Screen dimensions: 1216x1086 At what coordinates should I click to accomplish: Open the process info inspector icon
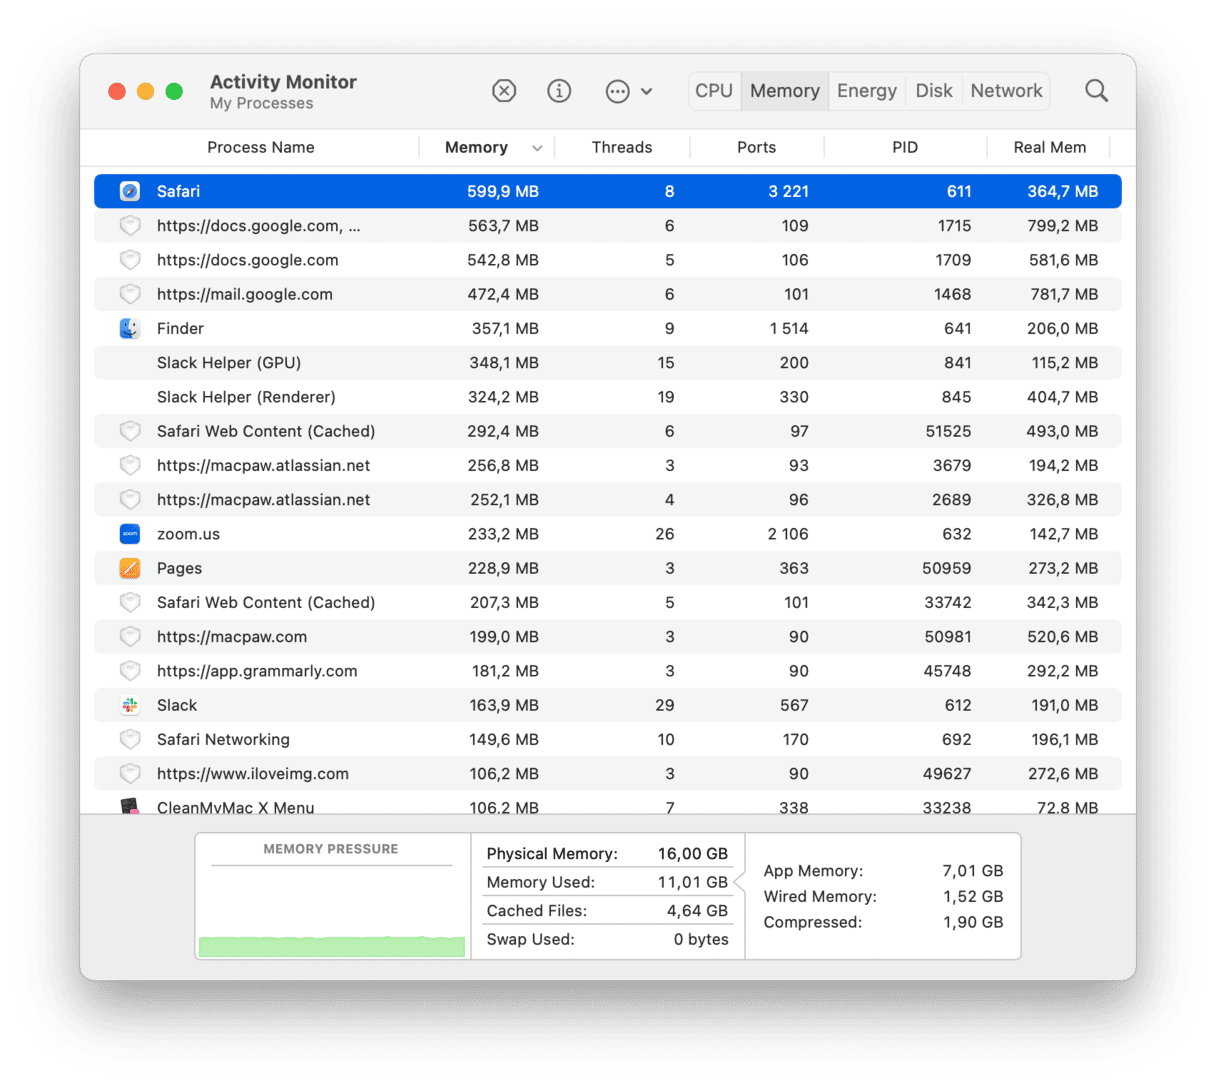pyautogui.click(x=559, y=91)
